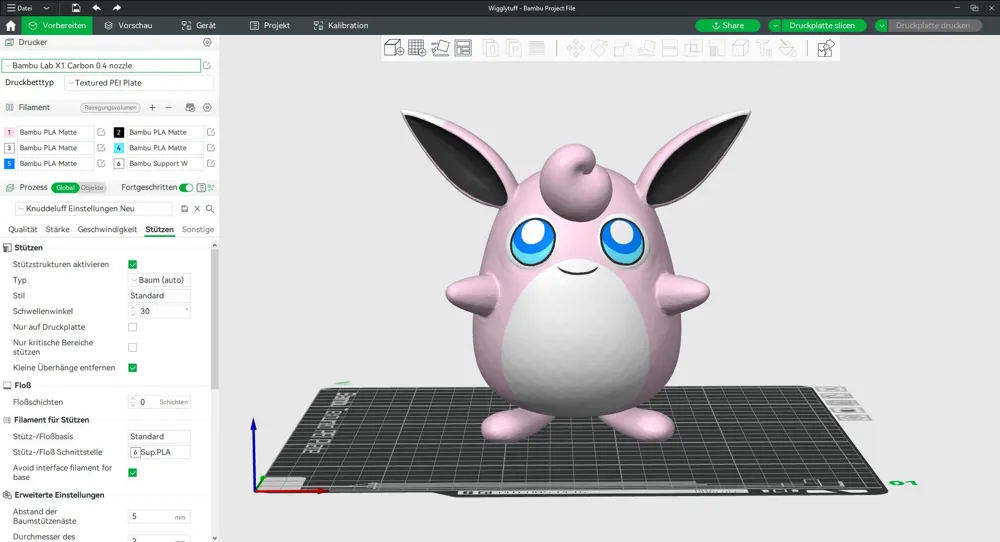Edit filament 6 Bambu Support W preset

click(x=210, y=163)
